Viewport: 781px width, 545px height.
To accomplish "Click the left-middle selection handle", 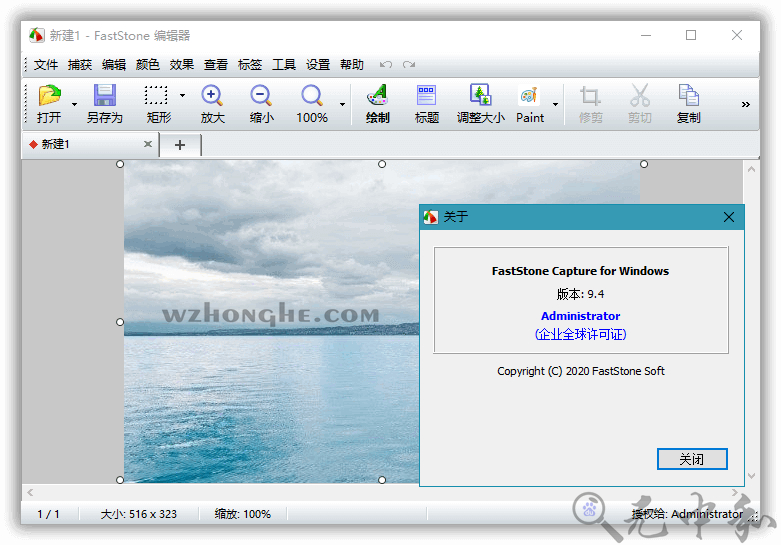I will pyautogui.click(x=120, y=322).
